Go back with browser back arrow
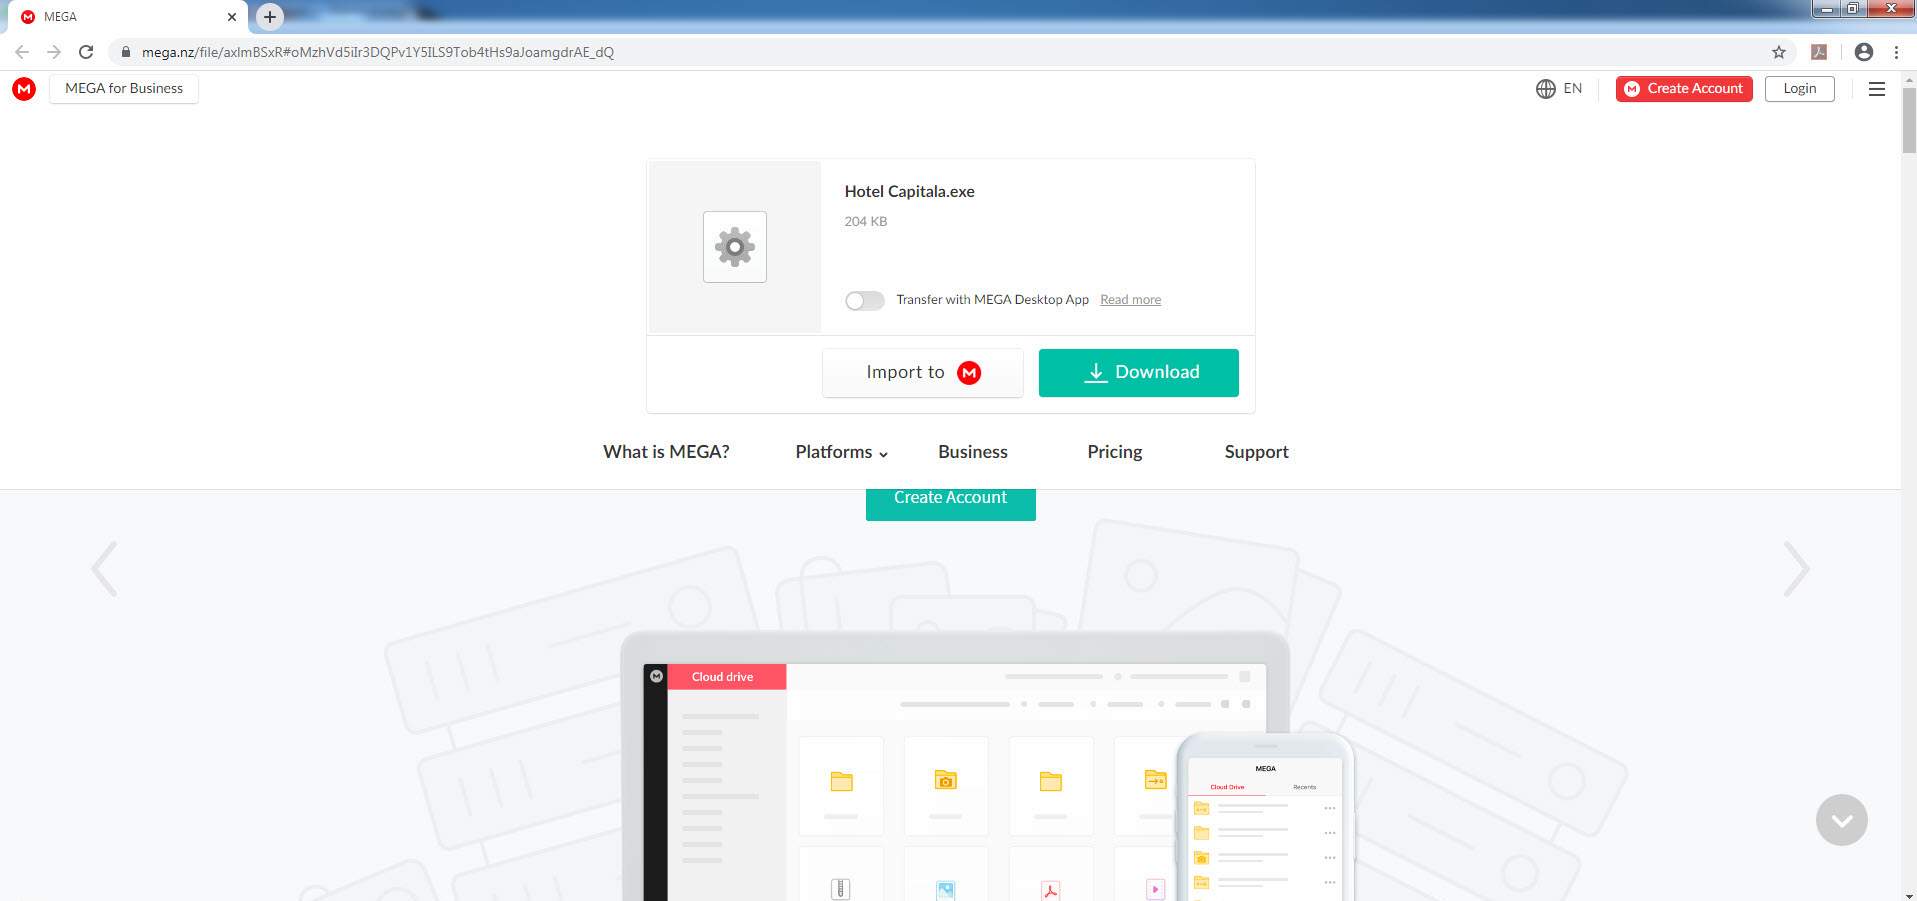The image size is (1917, 901). pyautogui.click(x=22, y=52)
